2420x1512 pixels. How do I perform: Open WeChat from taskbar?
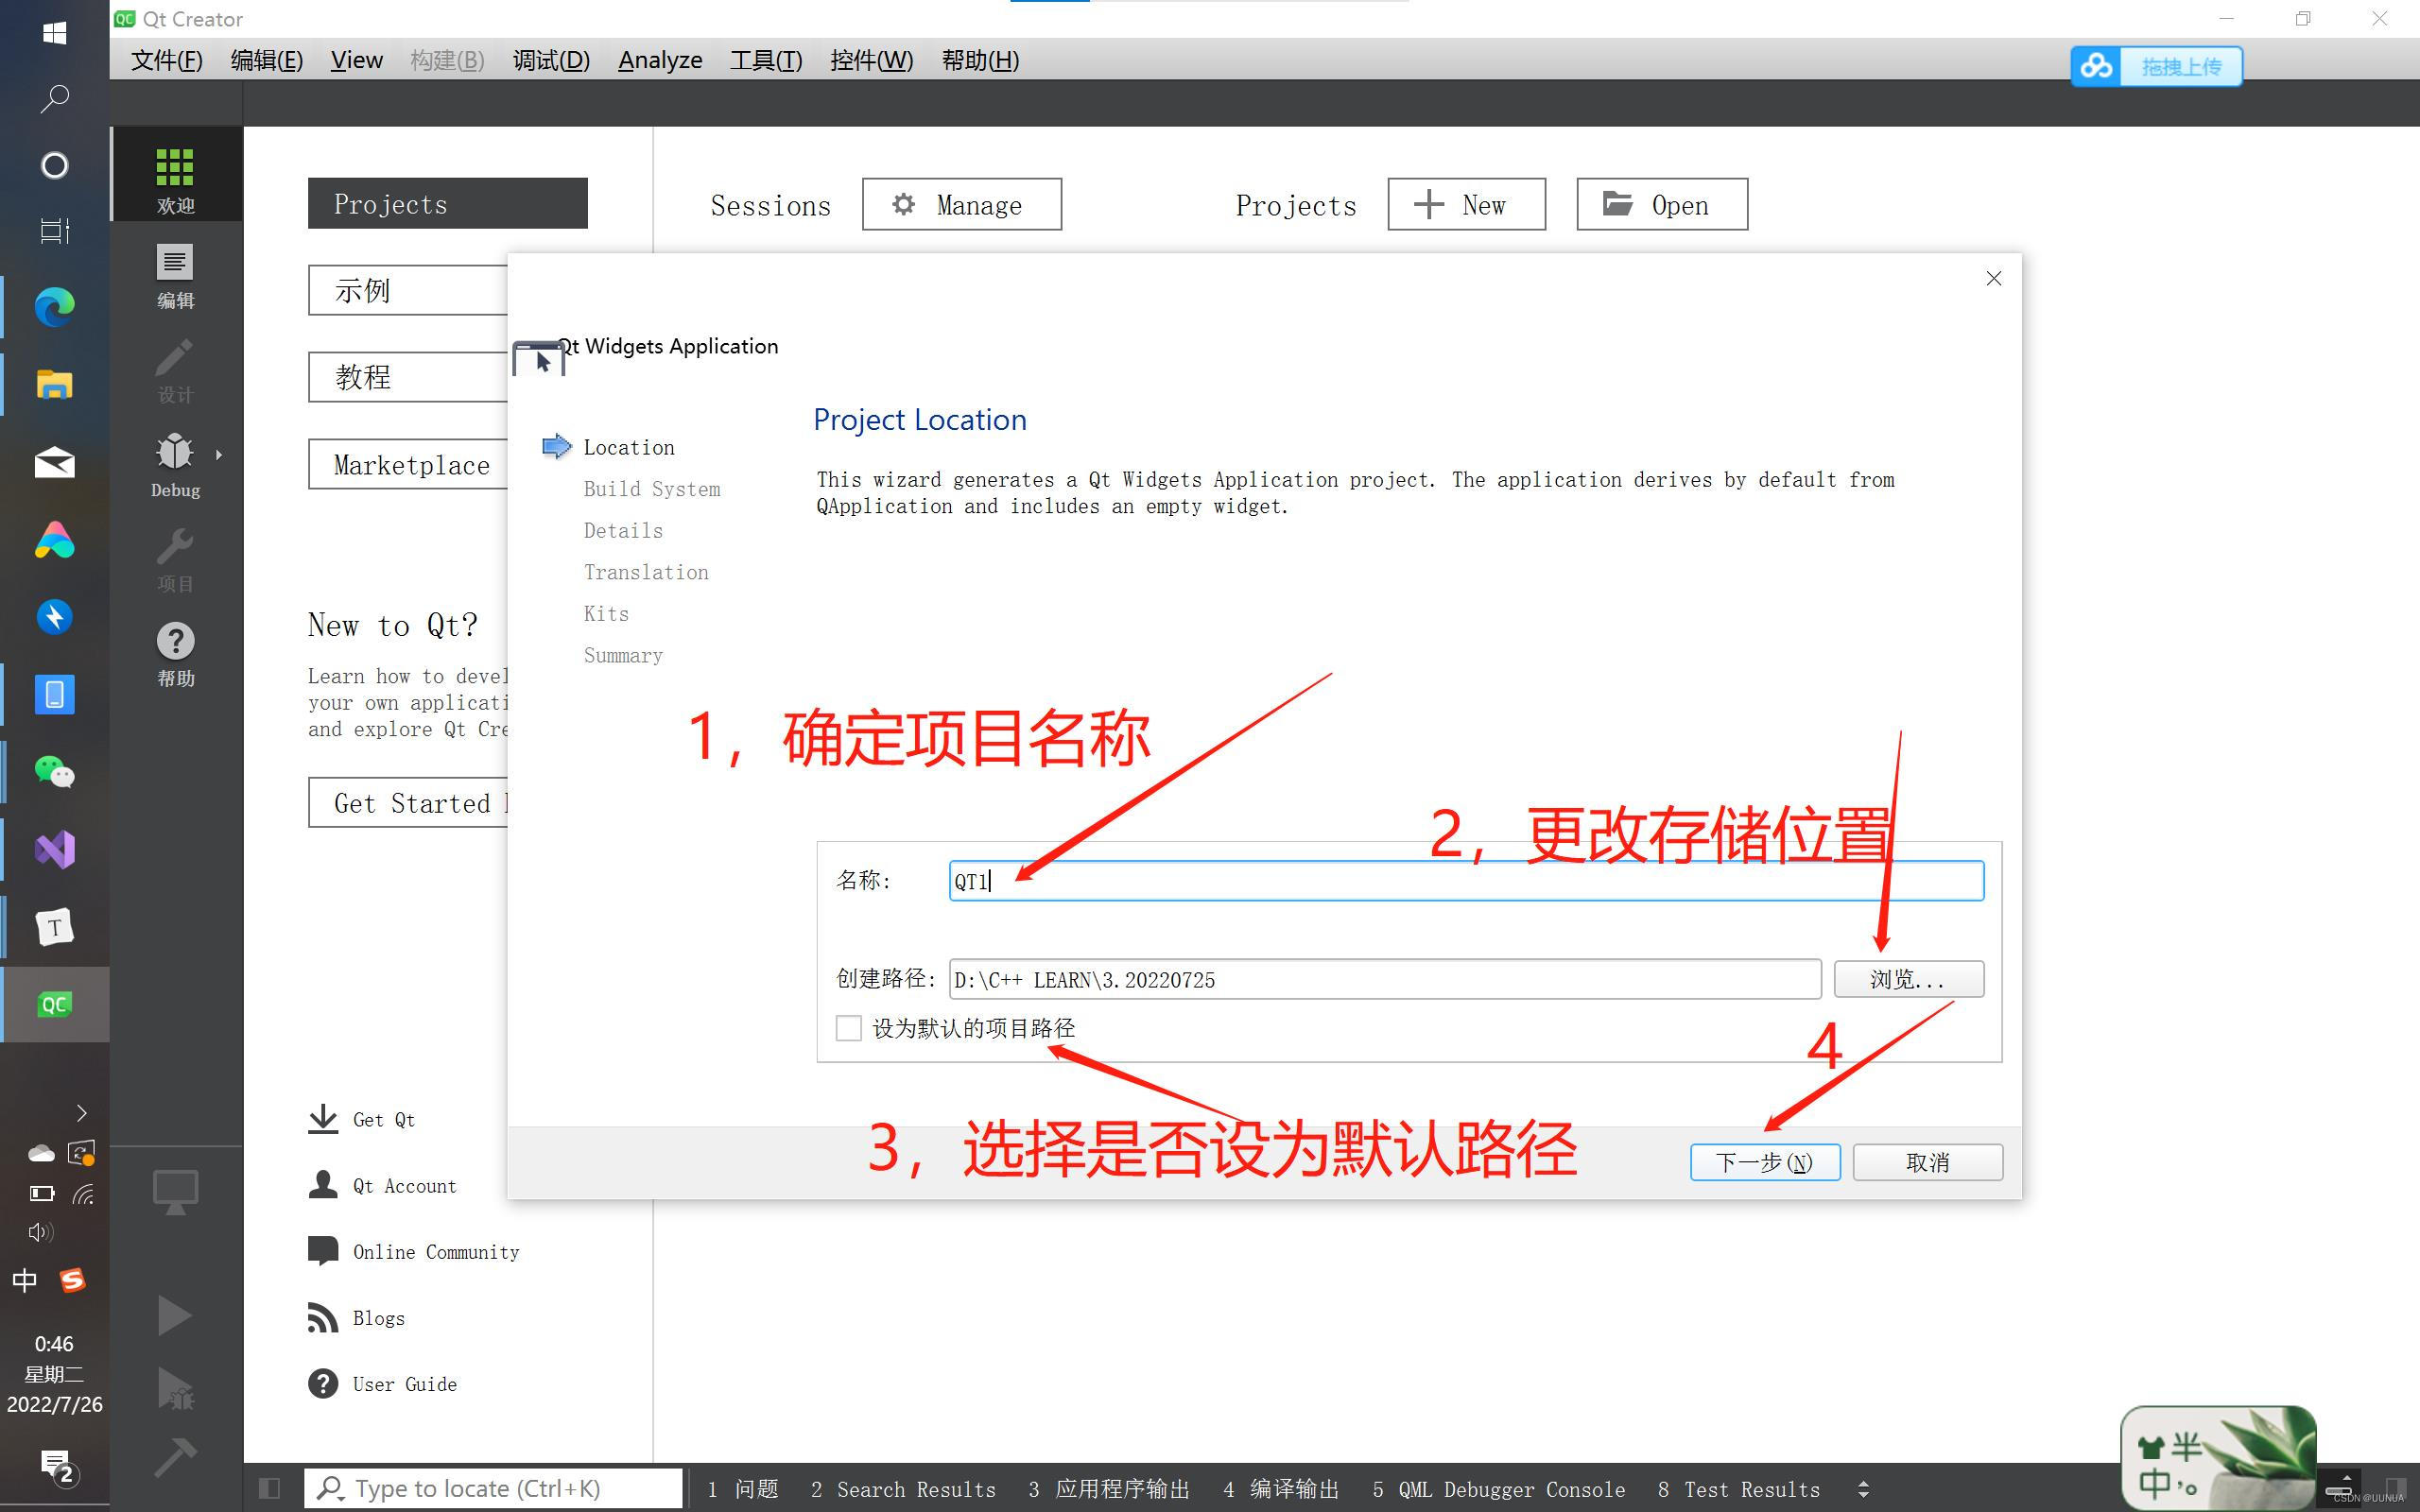point(54,772)
